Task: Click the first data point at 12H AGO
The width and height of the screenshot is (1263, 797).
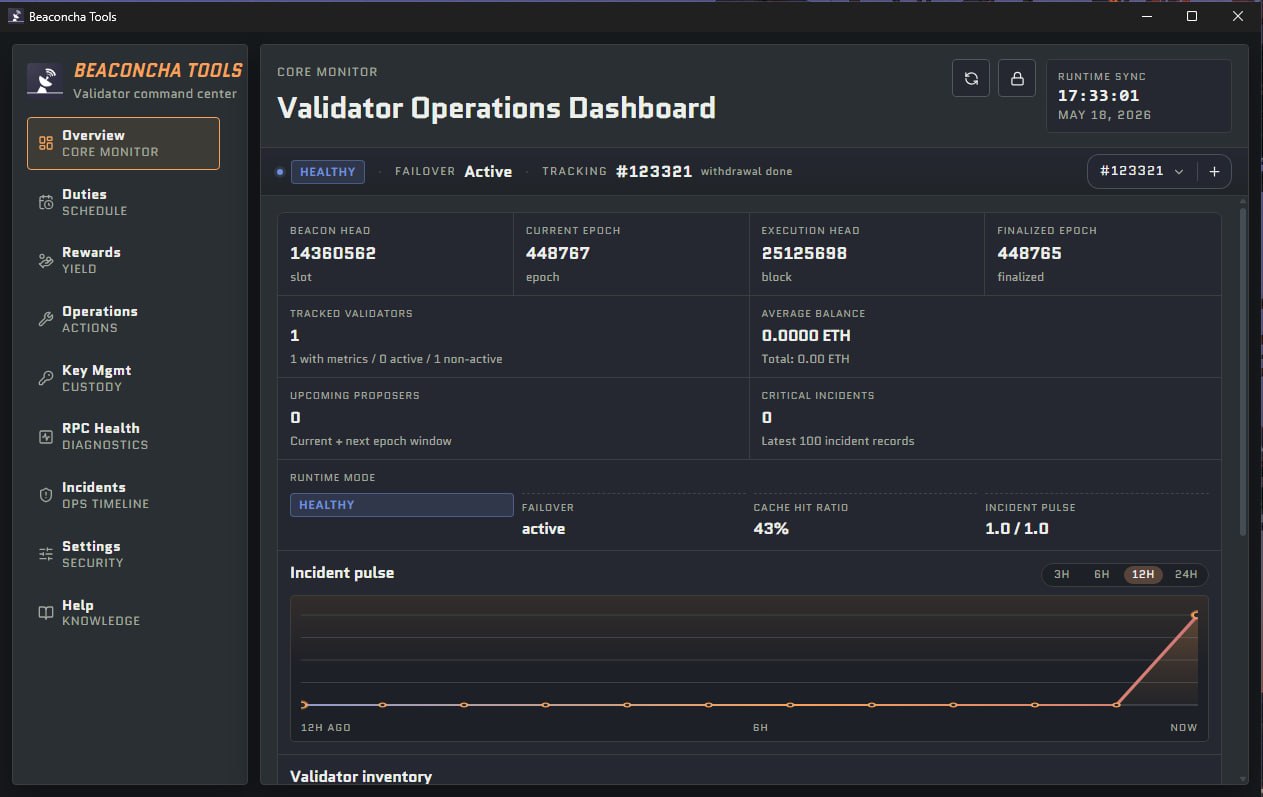Action: click(303, 705)
